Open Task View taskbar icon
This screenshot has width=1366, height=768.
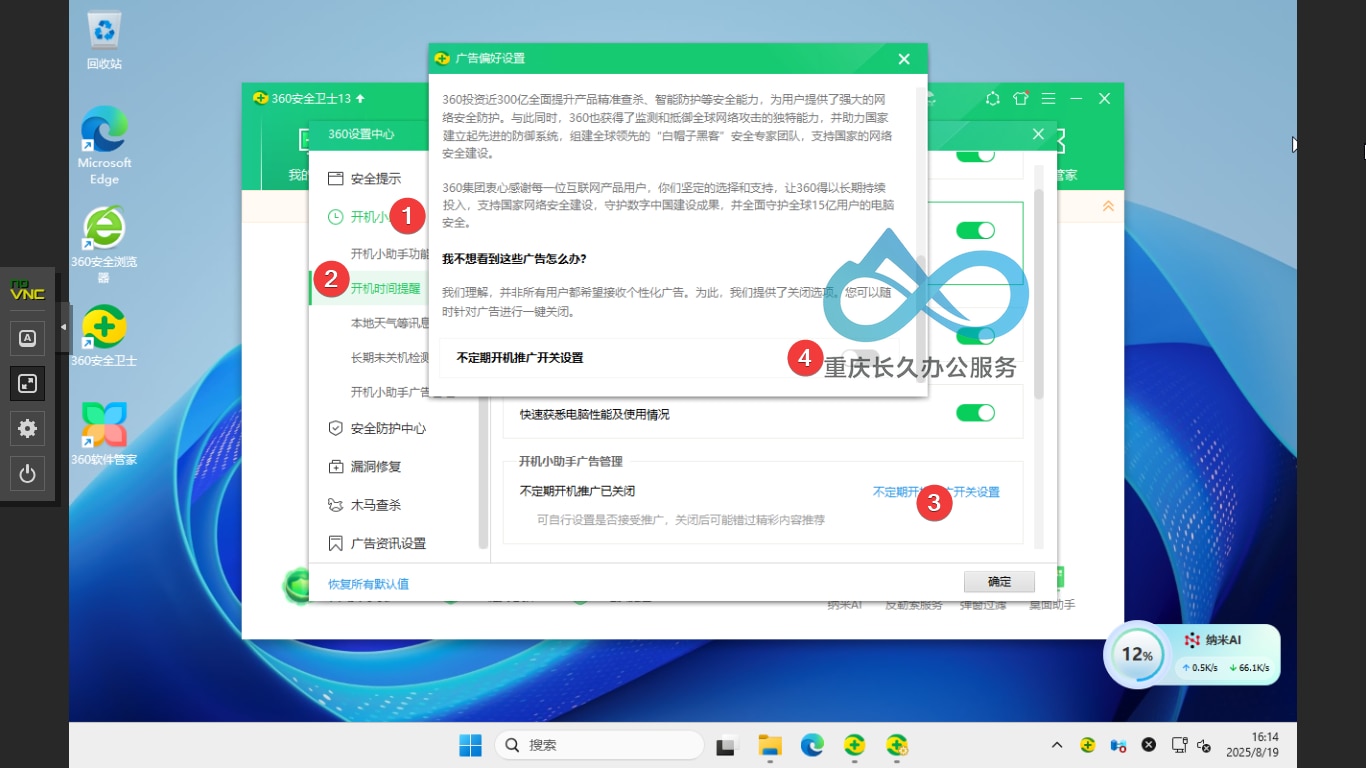(x=727, y=745)
